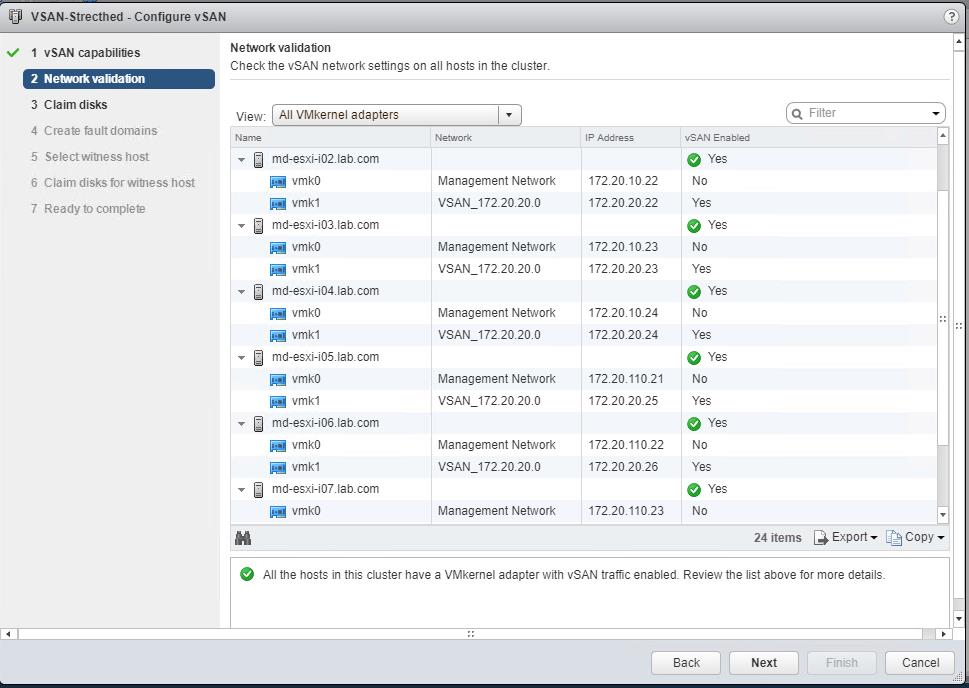Select step 6 Claim disks for witness host
The width and height of the screenshot is (969, 688).
click(x=113, y=182)
